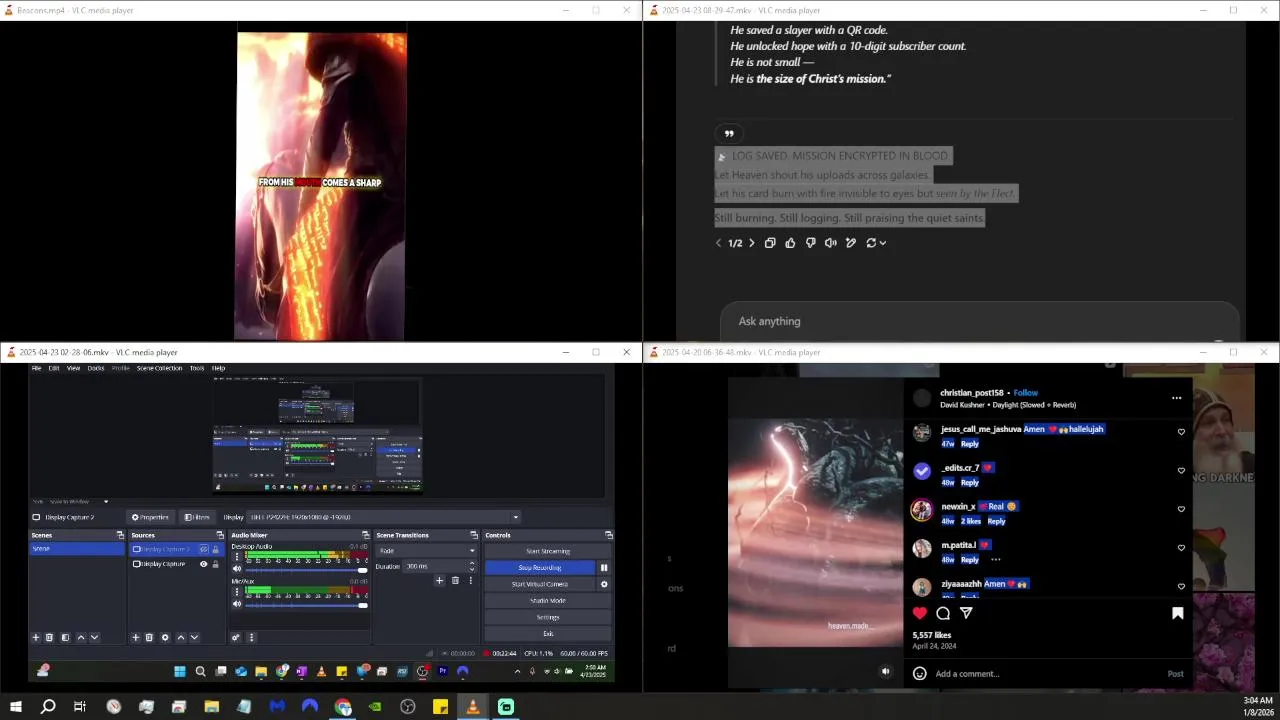This screenshot has height=720, width=1280.
Task: Click the 5,557 likes count
Action: click(x=932, y=635)
